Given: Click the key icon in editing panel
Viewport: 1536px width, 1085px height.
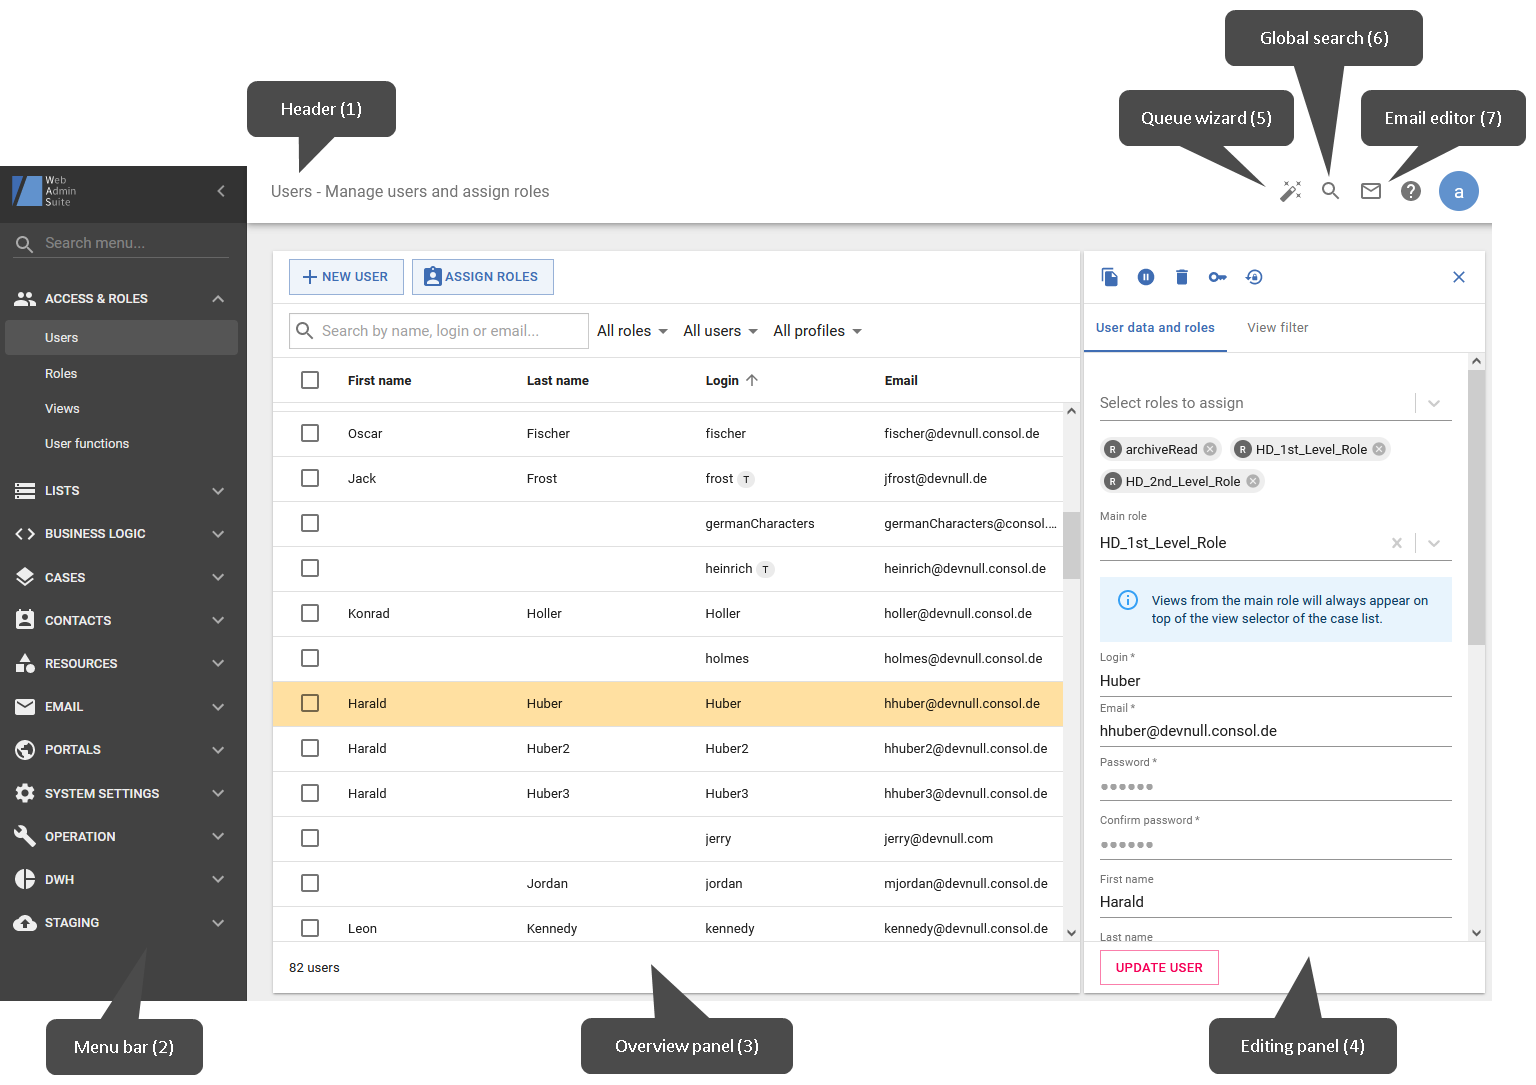Looking at the screenshot, I should (x=1217, y=277).
